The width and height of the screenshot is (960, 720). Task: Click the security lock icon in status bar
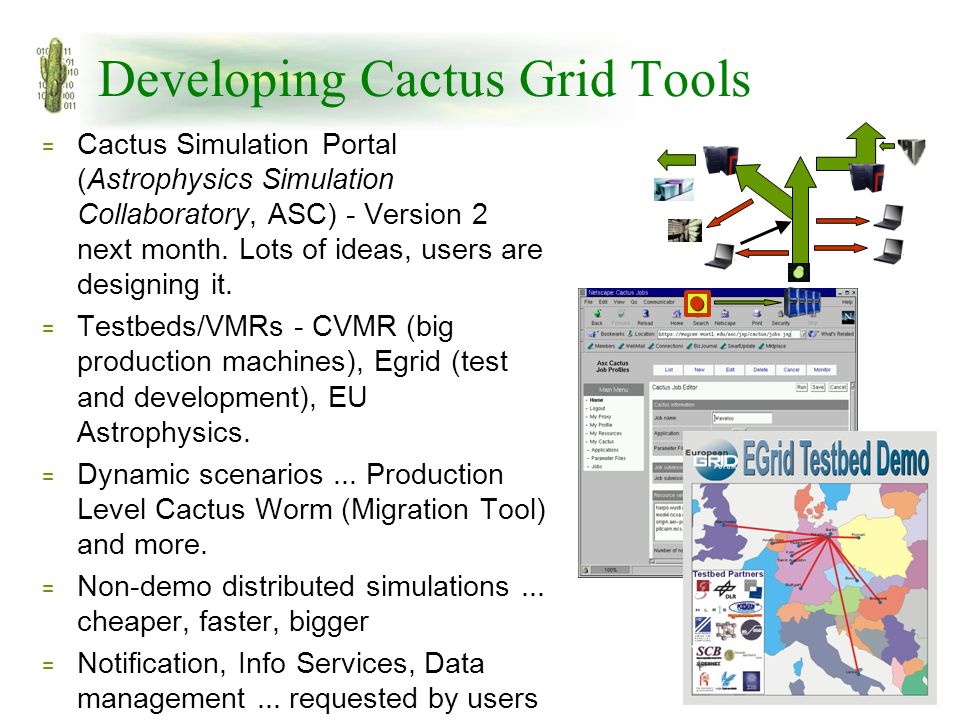[586, 570]
